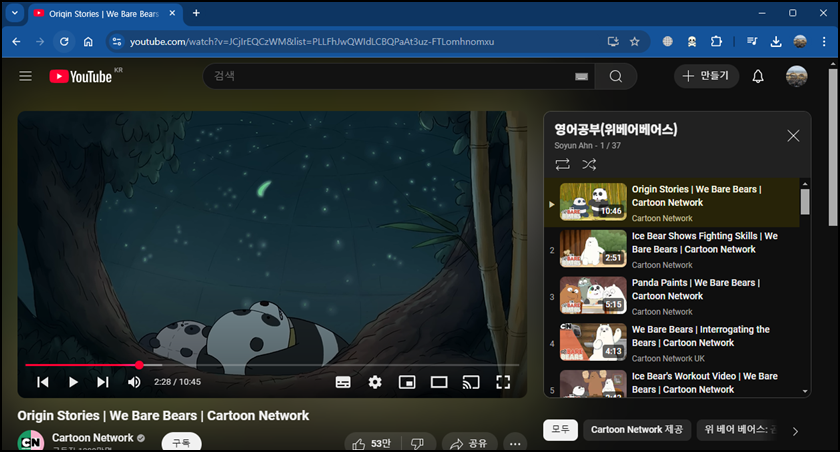The image size is (840, 452).
Task: Dislike the video
Action: pos(418,443)
